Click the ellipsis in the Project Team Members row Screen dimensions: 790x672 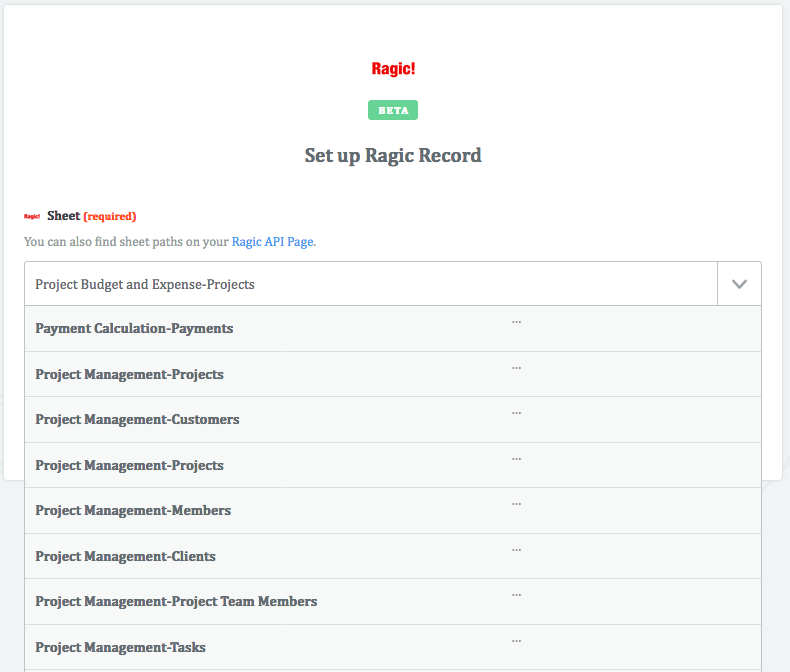[516, 595]
